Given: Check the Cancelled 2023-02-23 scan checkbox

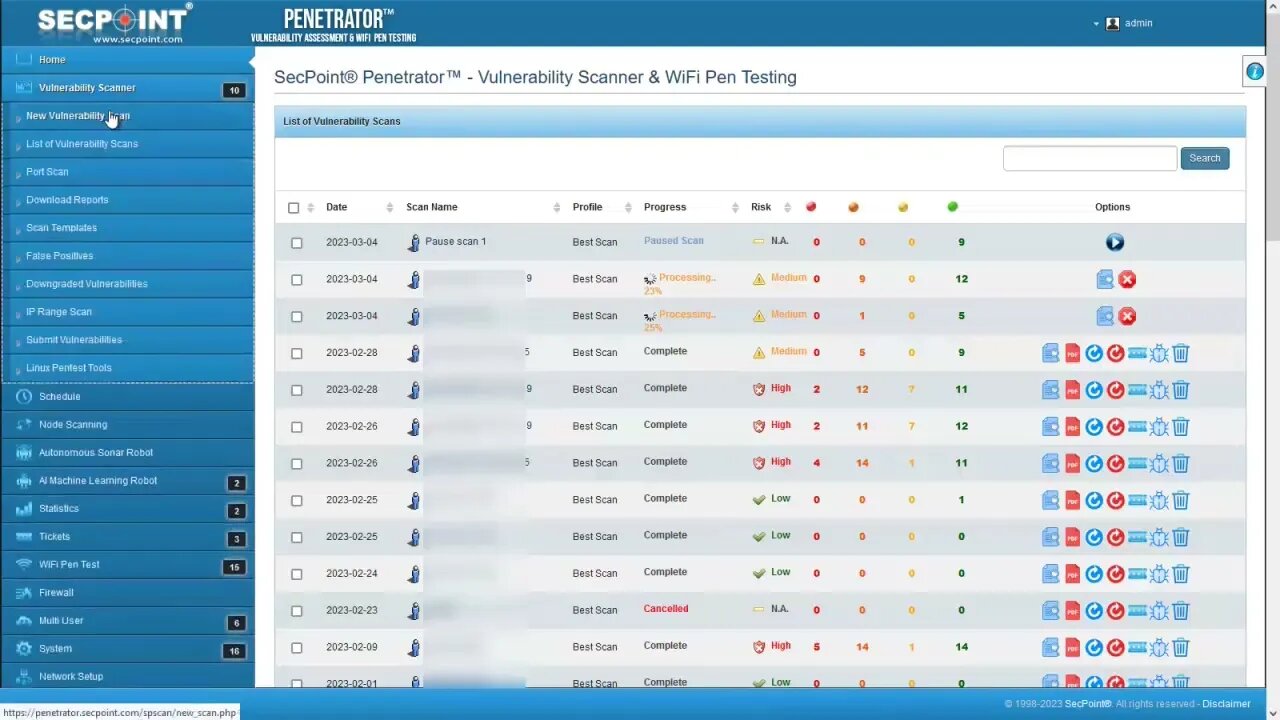Looking at the screenshot, I should pos(296,611).
